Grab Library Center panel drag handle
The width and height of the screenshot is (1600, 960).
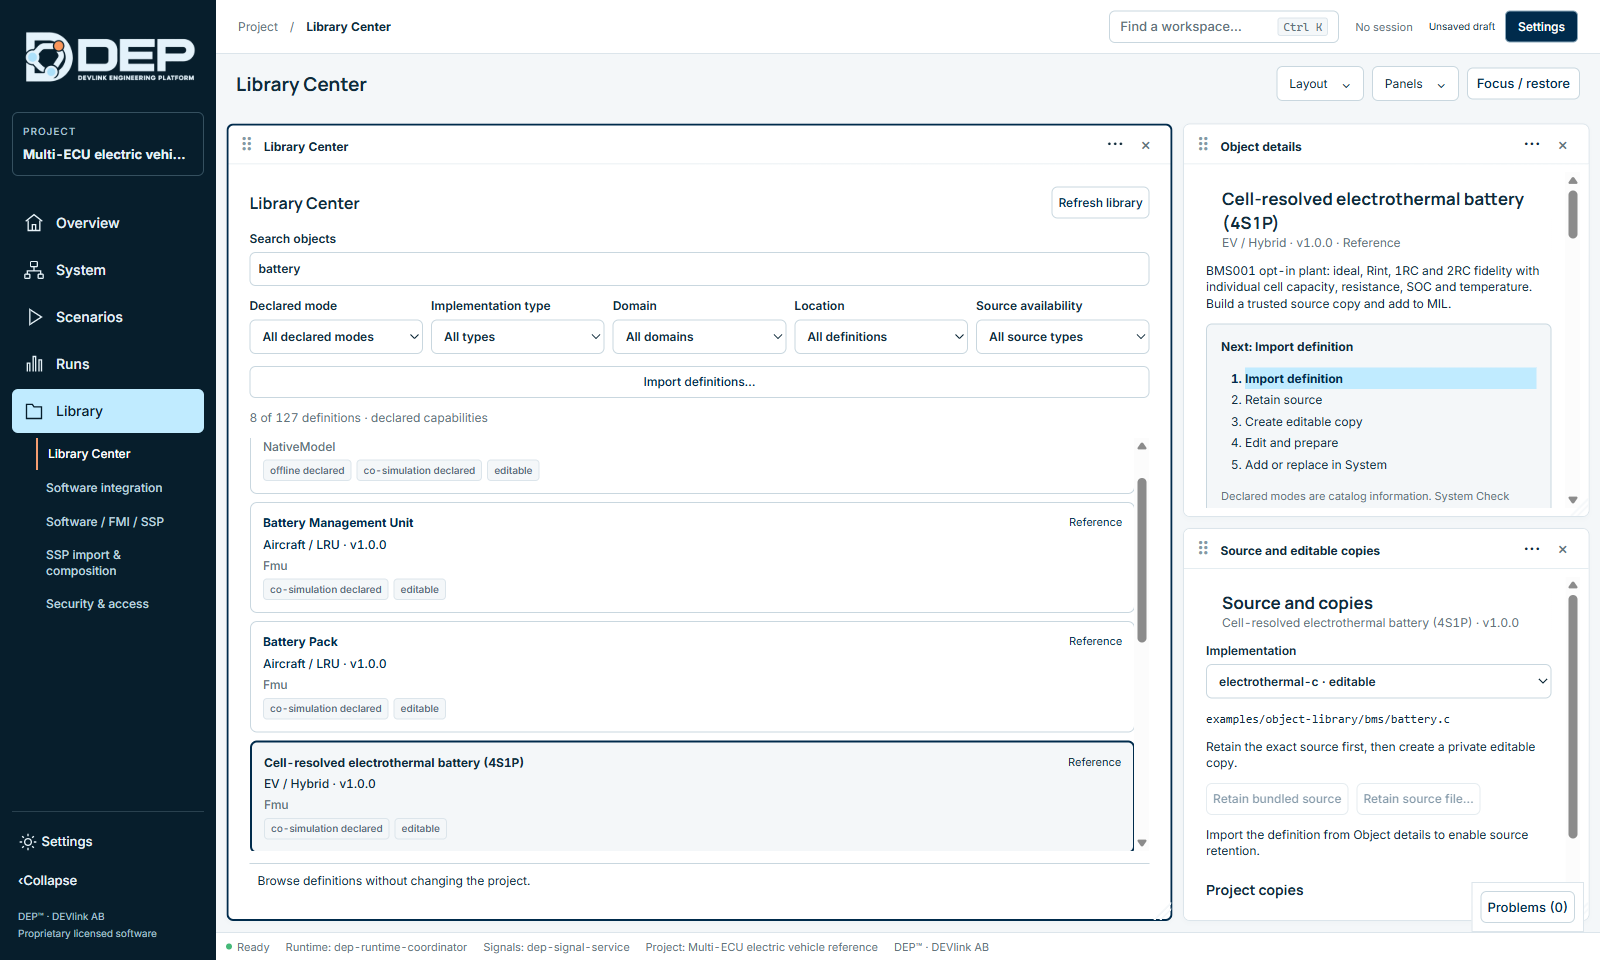247,145
